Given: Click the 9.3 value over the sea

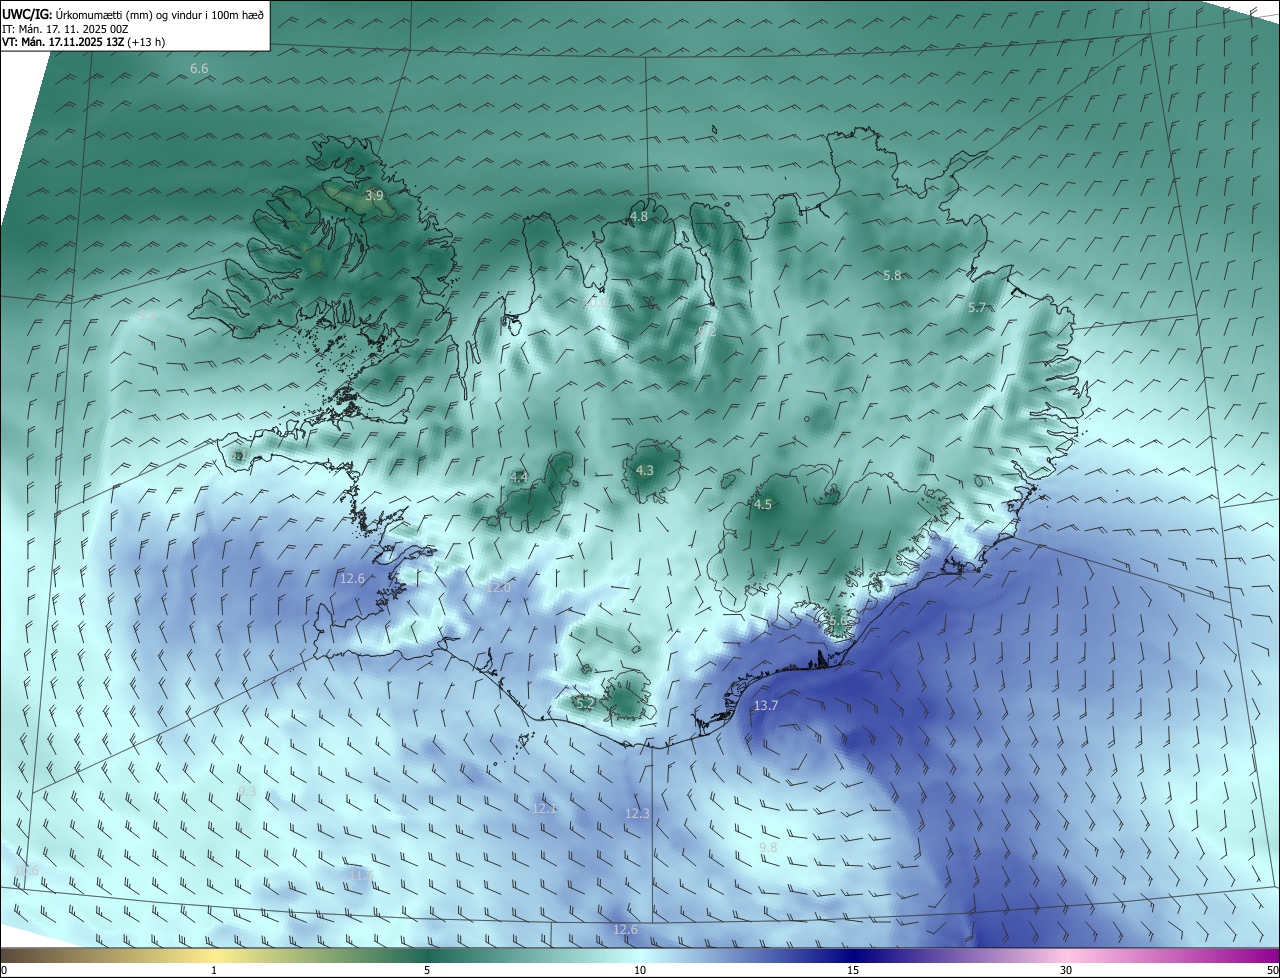Looking at the screenshot, I should tap(247, 791).
